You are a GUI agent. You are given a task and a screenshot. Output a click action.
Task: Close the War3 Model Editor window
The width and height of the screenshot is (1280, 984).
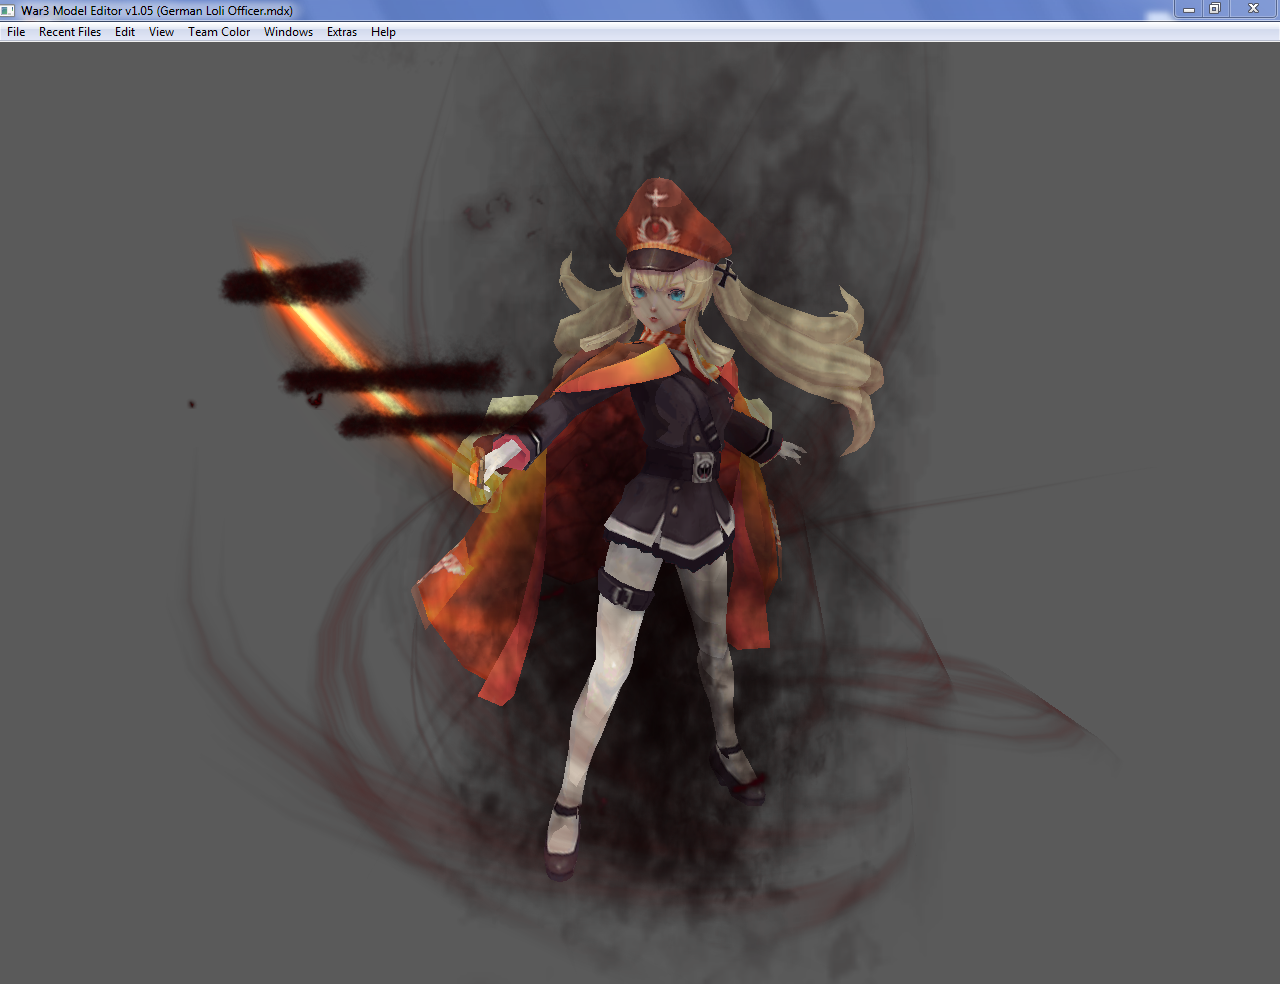[x=1253, y=9]
